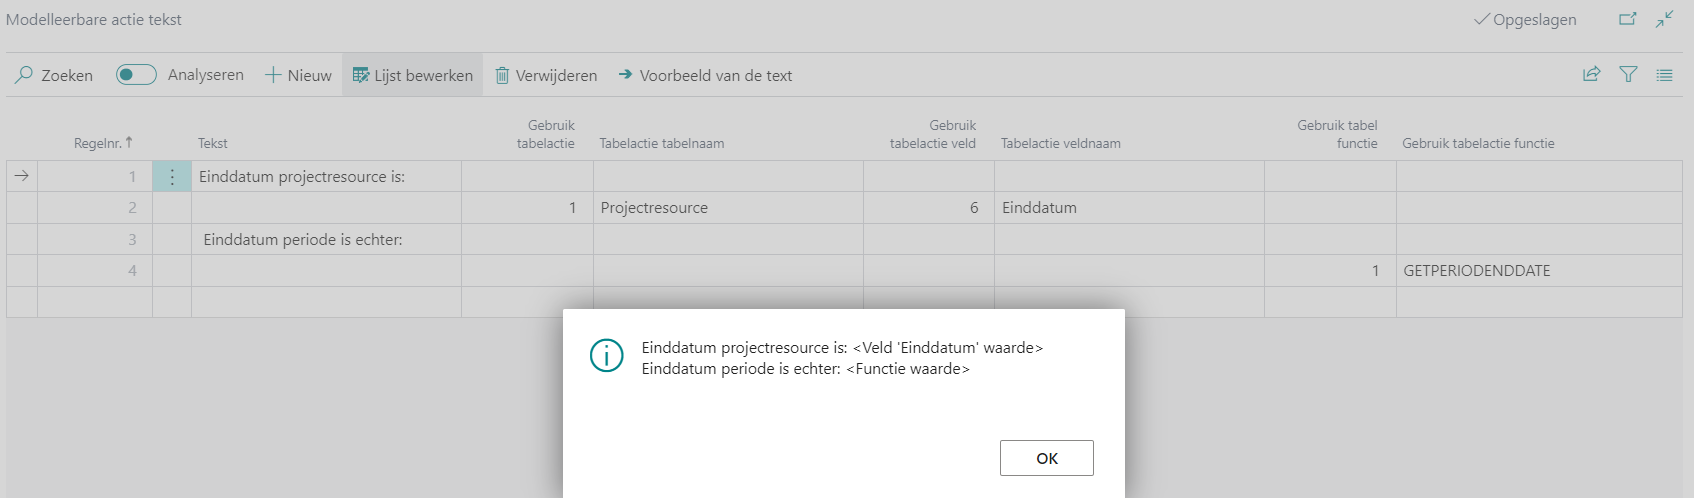Select row 3 text Einddatum periode
Screen dimensions: 1694x498
302,240
